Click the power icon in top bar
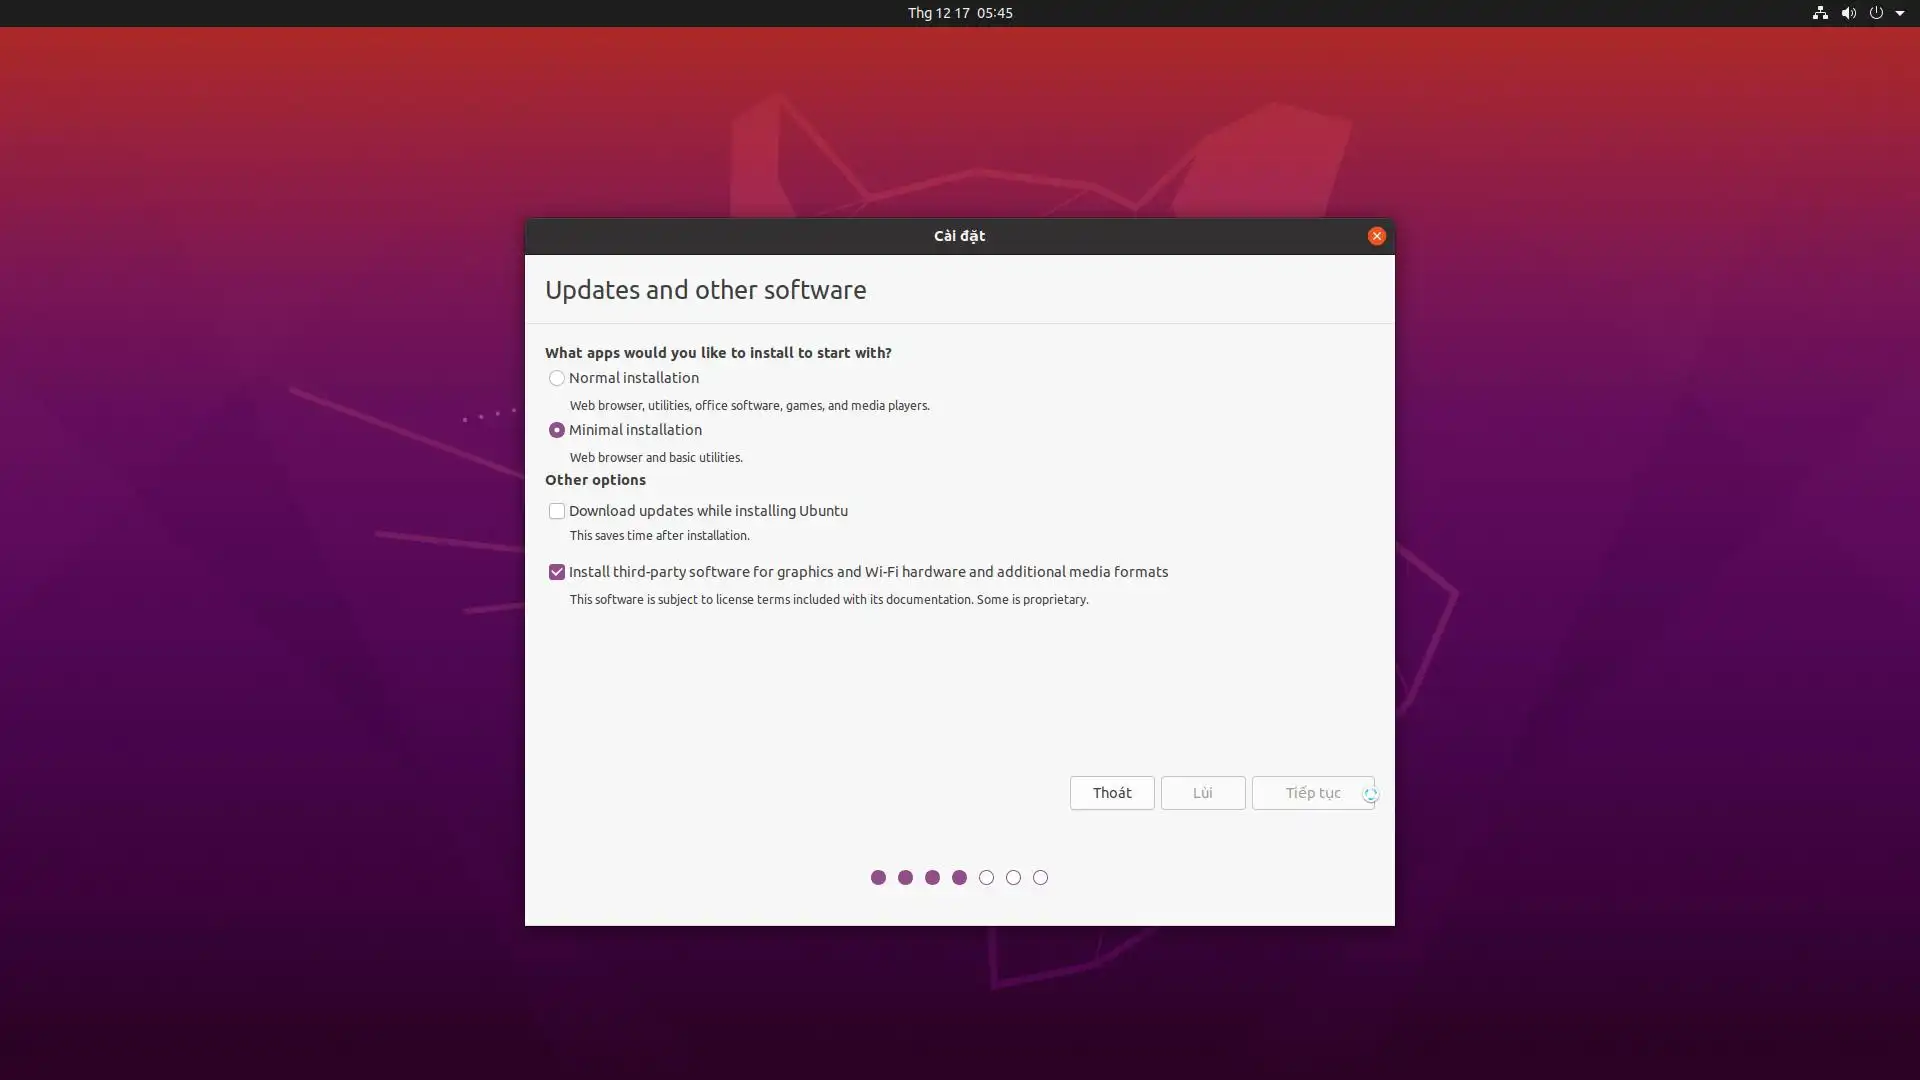The width and height of the screenshot is (1920, 1080). coord(1876,13)
